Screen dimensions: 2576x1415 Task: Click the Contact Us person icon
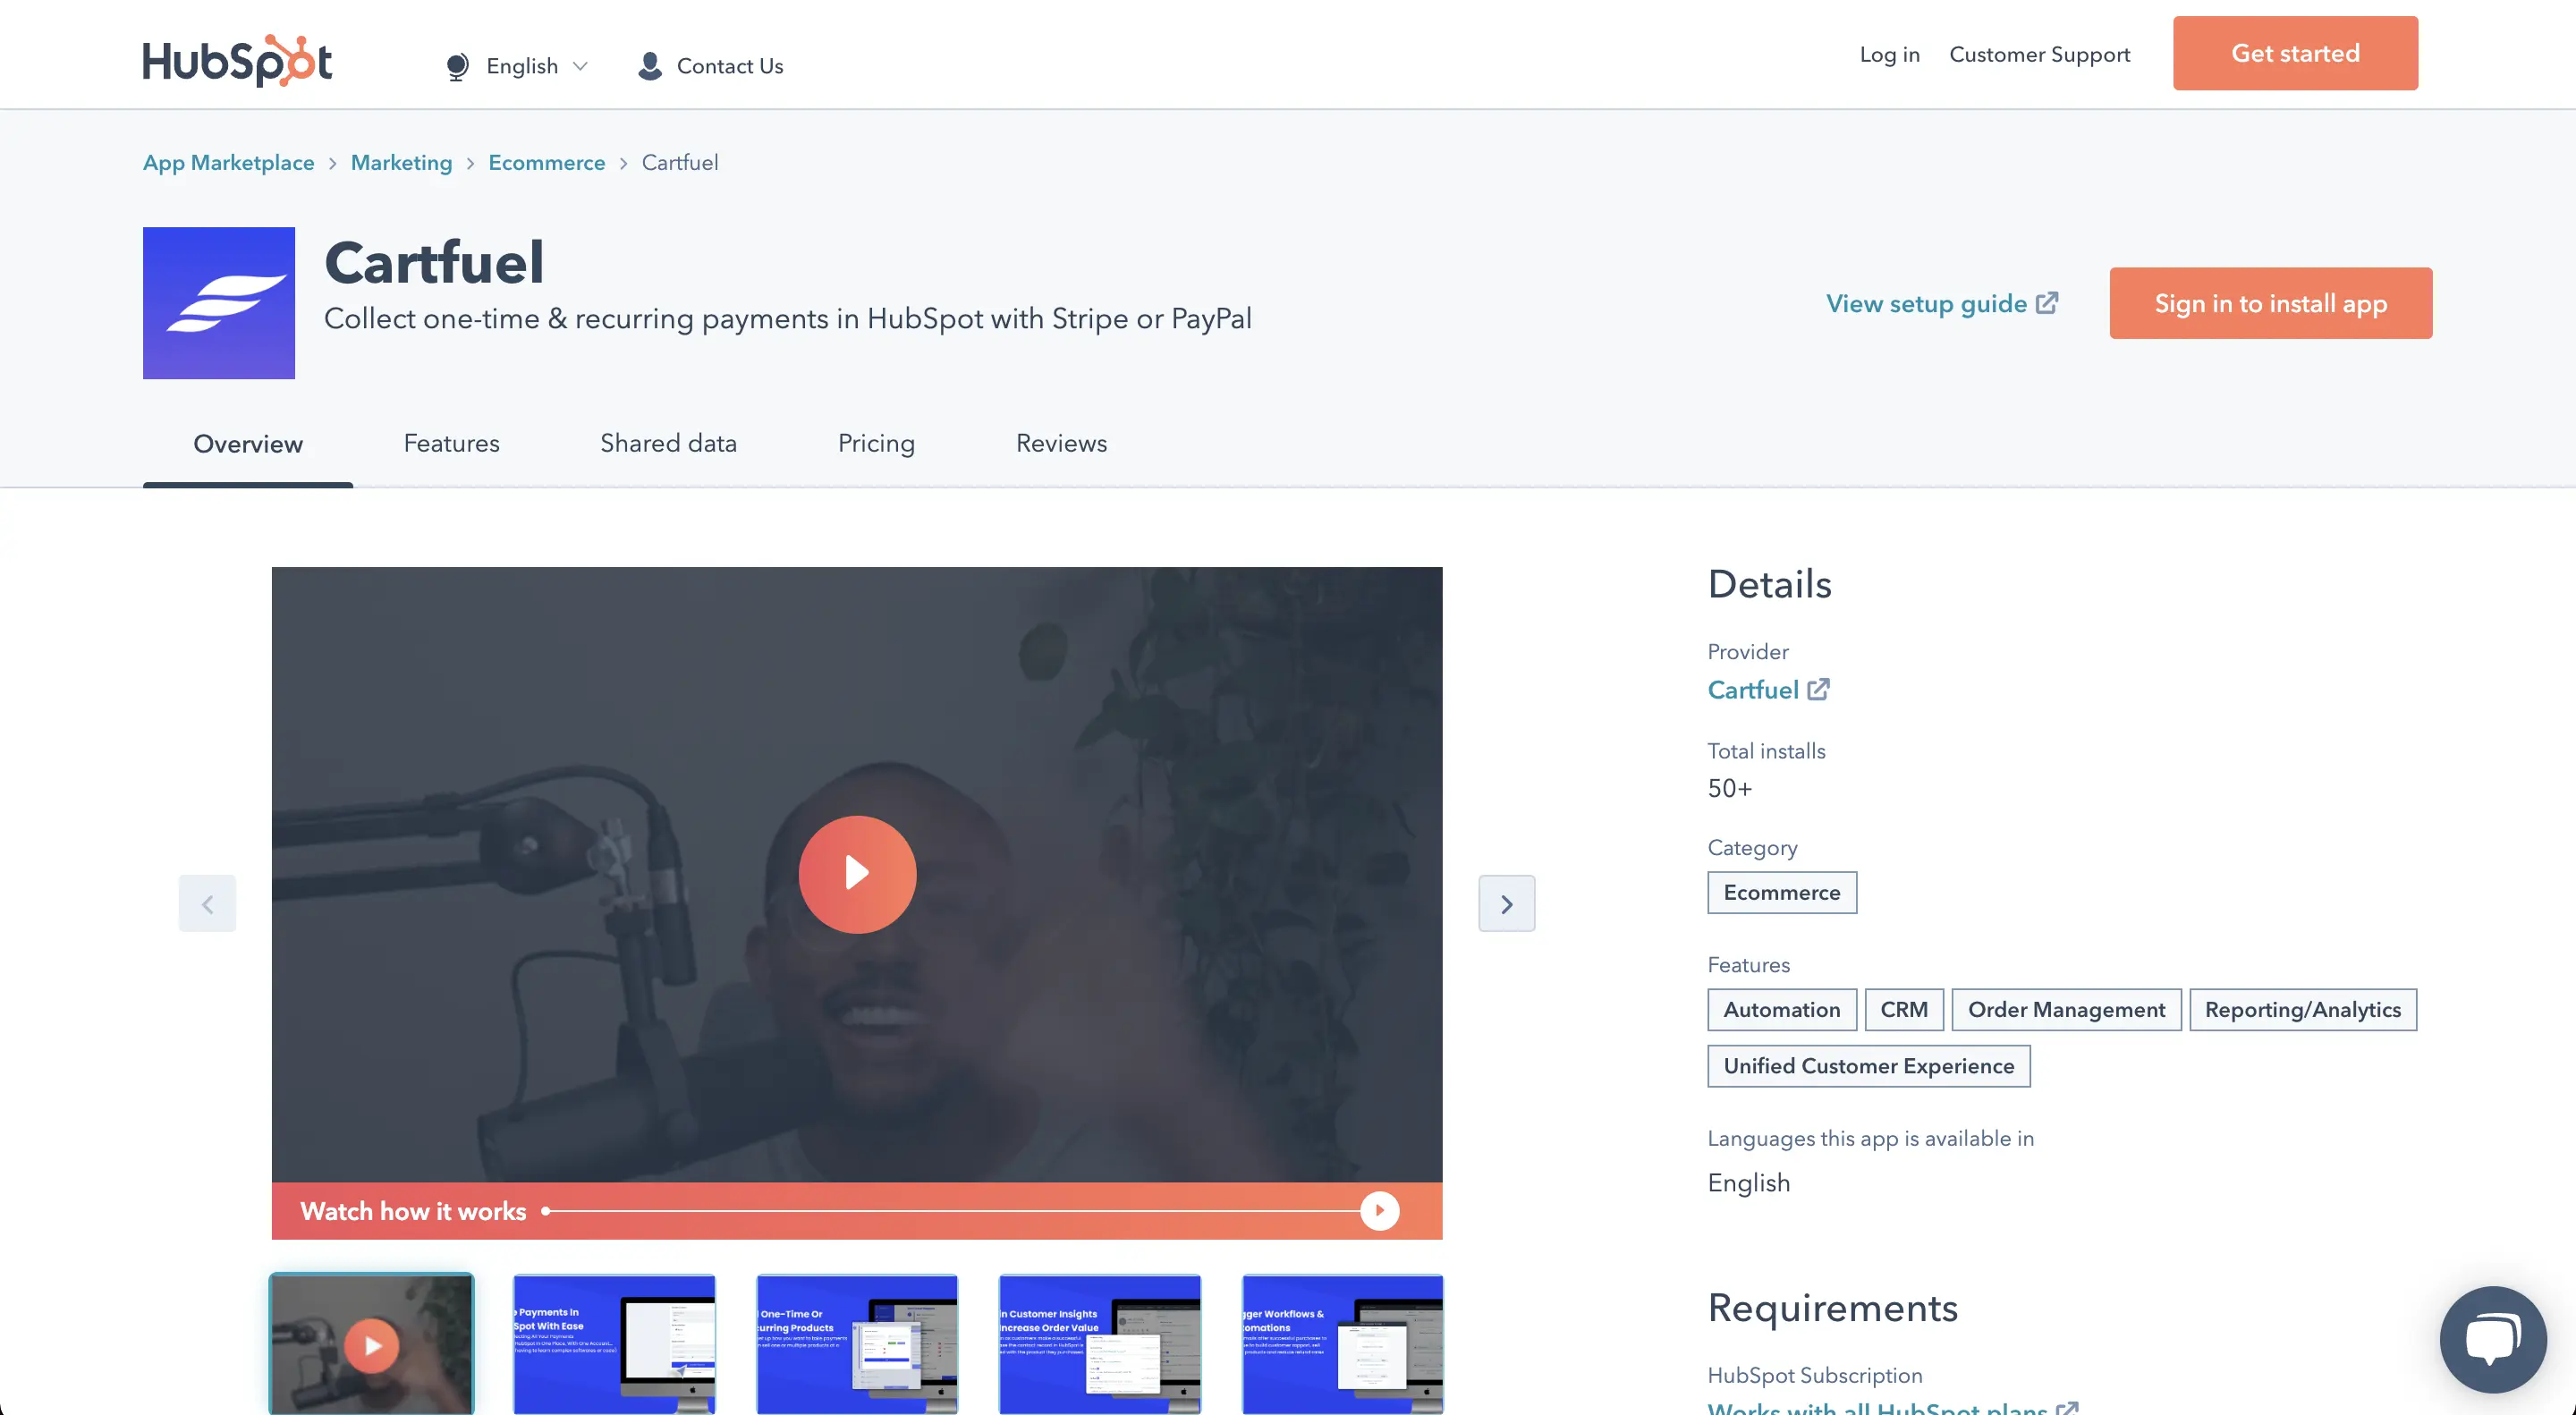650,66
